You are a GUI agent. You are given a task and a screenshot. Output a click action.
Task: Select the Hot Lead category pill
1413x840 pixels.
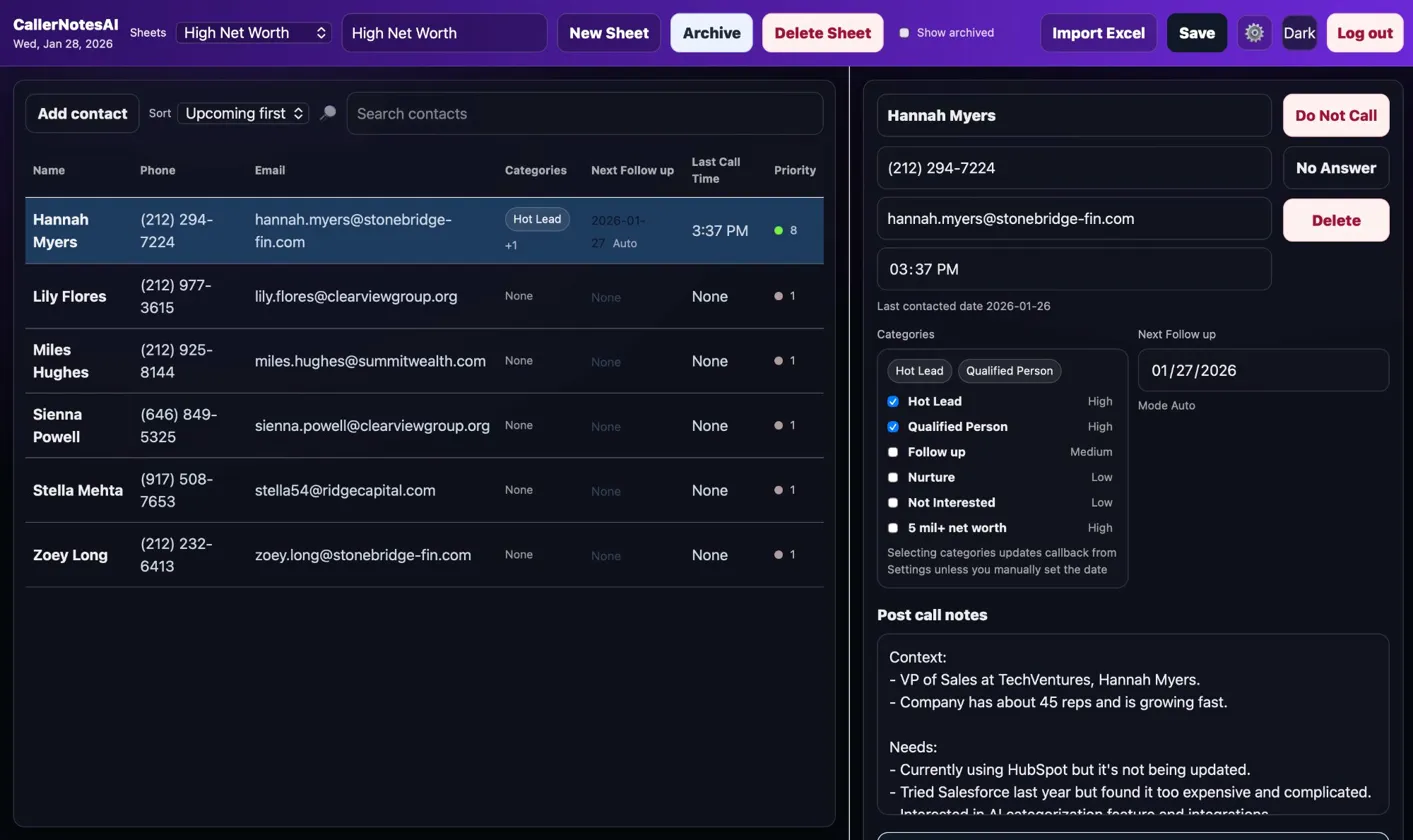tap(918, 370)
